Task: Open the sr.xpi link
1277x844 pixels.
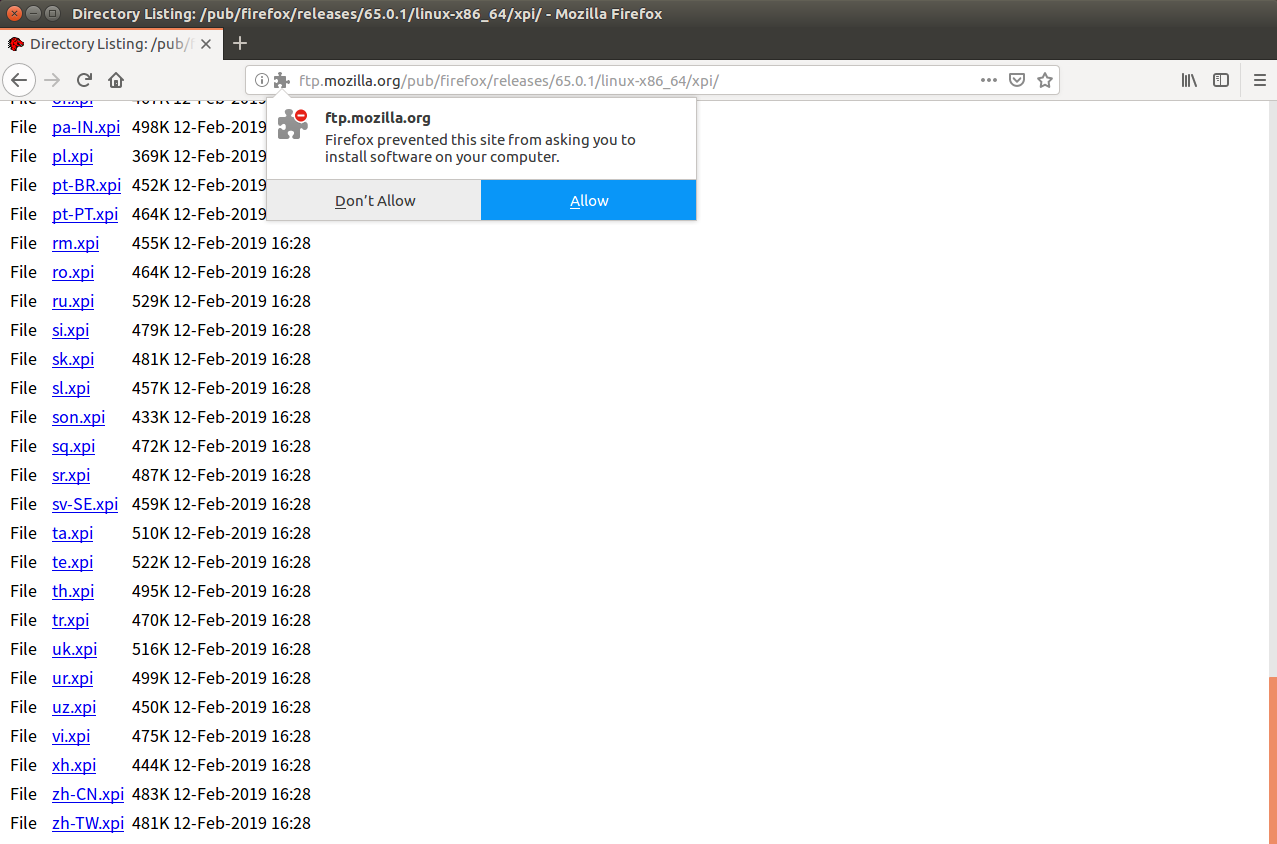Action: coord(71,475)
